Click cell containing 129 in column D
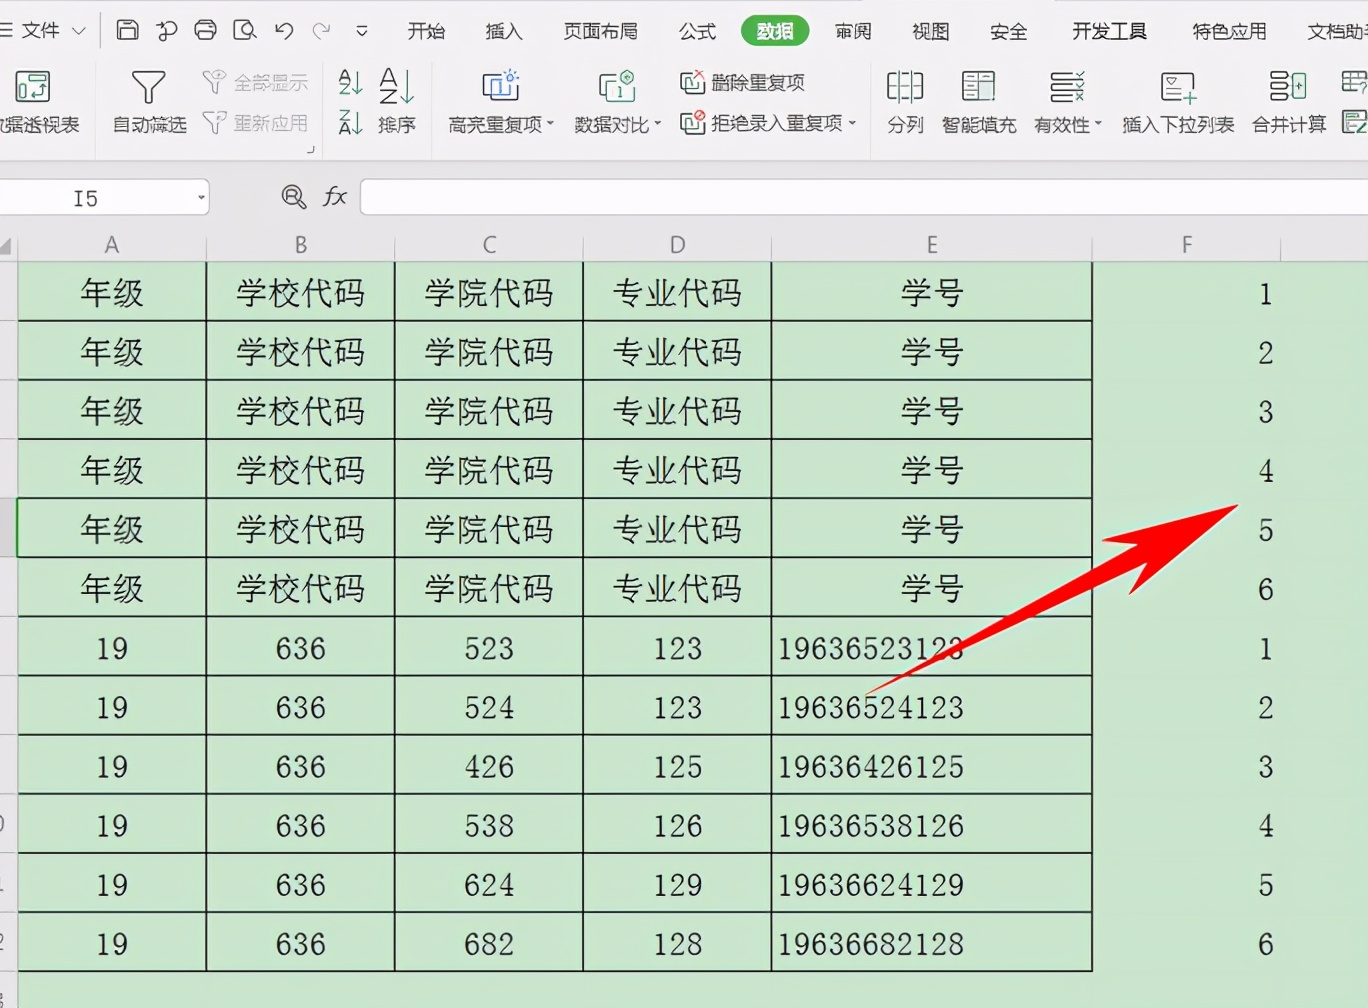 tap(677, 884)
